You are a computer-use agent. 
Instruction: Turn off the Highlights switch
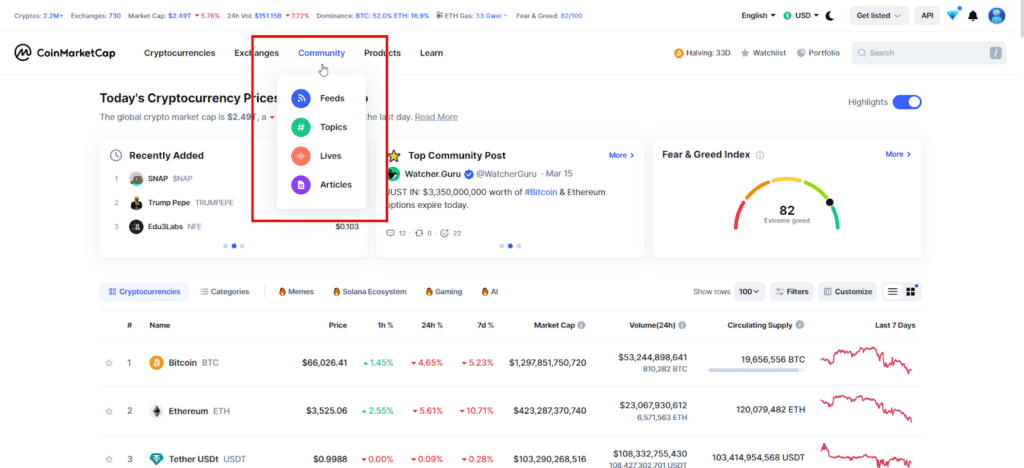click(x=906, y=102)
